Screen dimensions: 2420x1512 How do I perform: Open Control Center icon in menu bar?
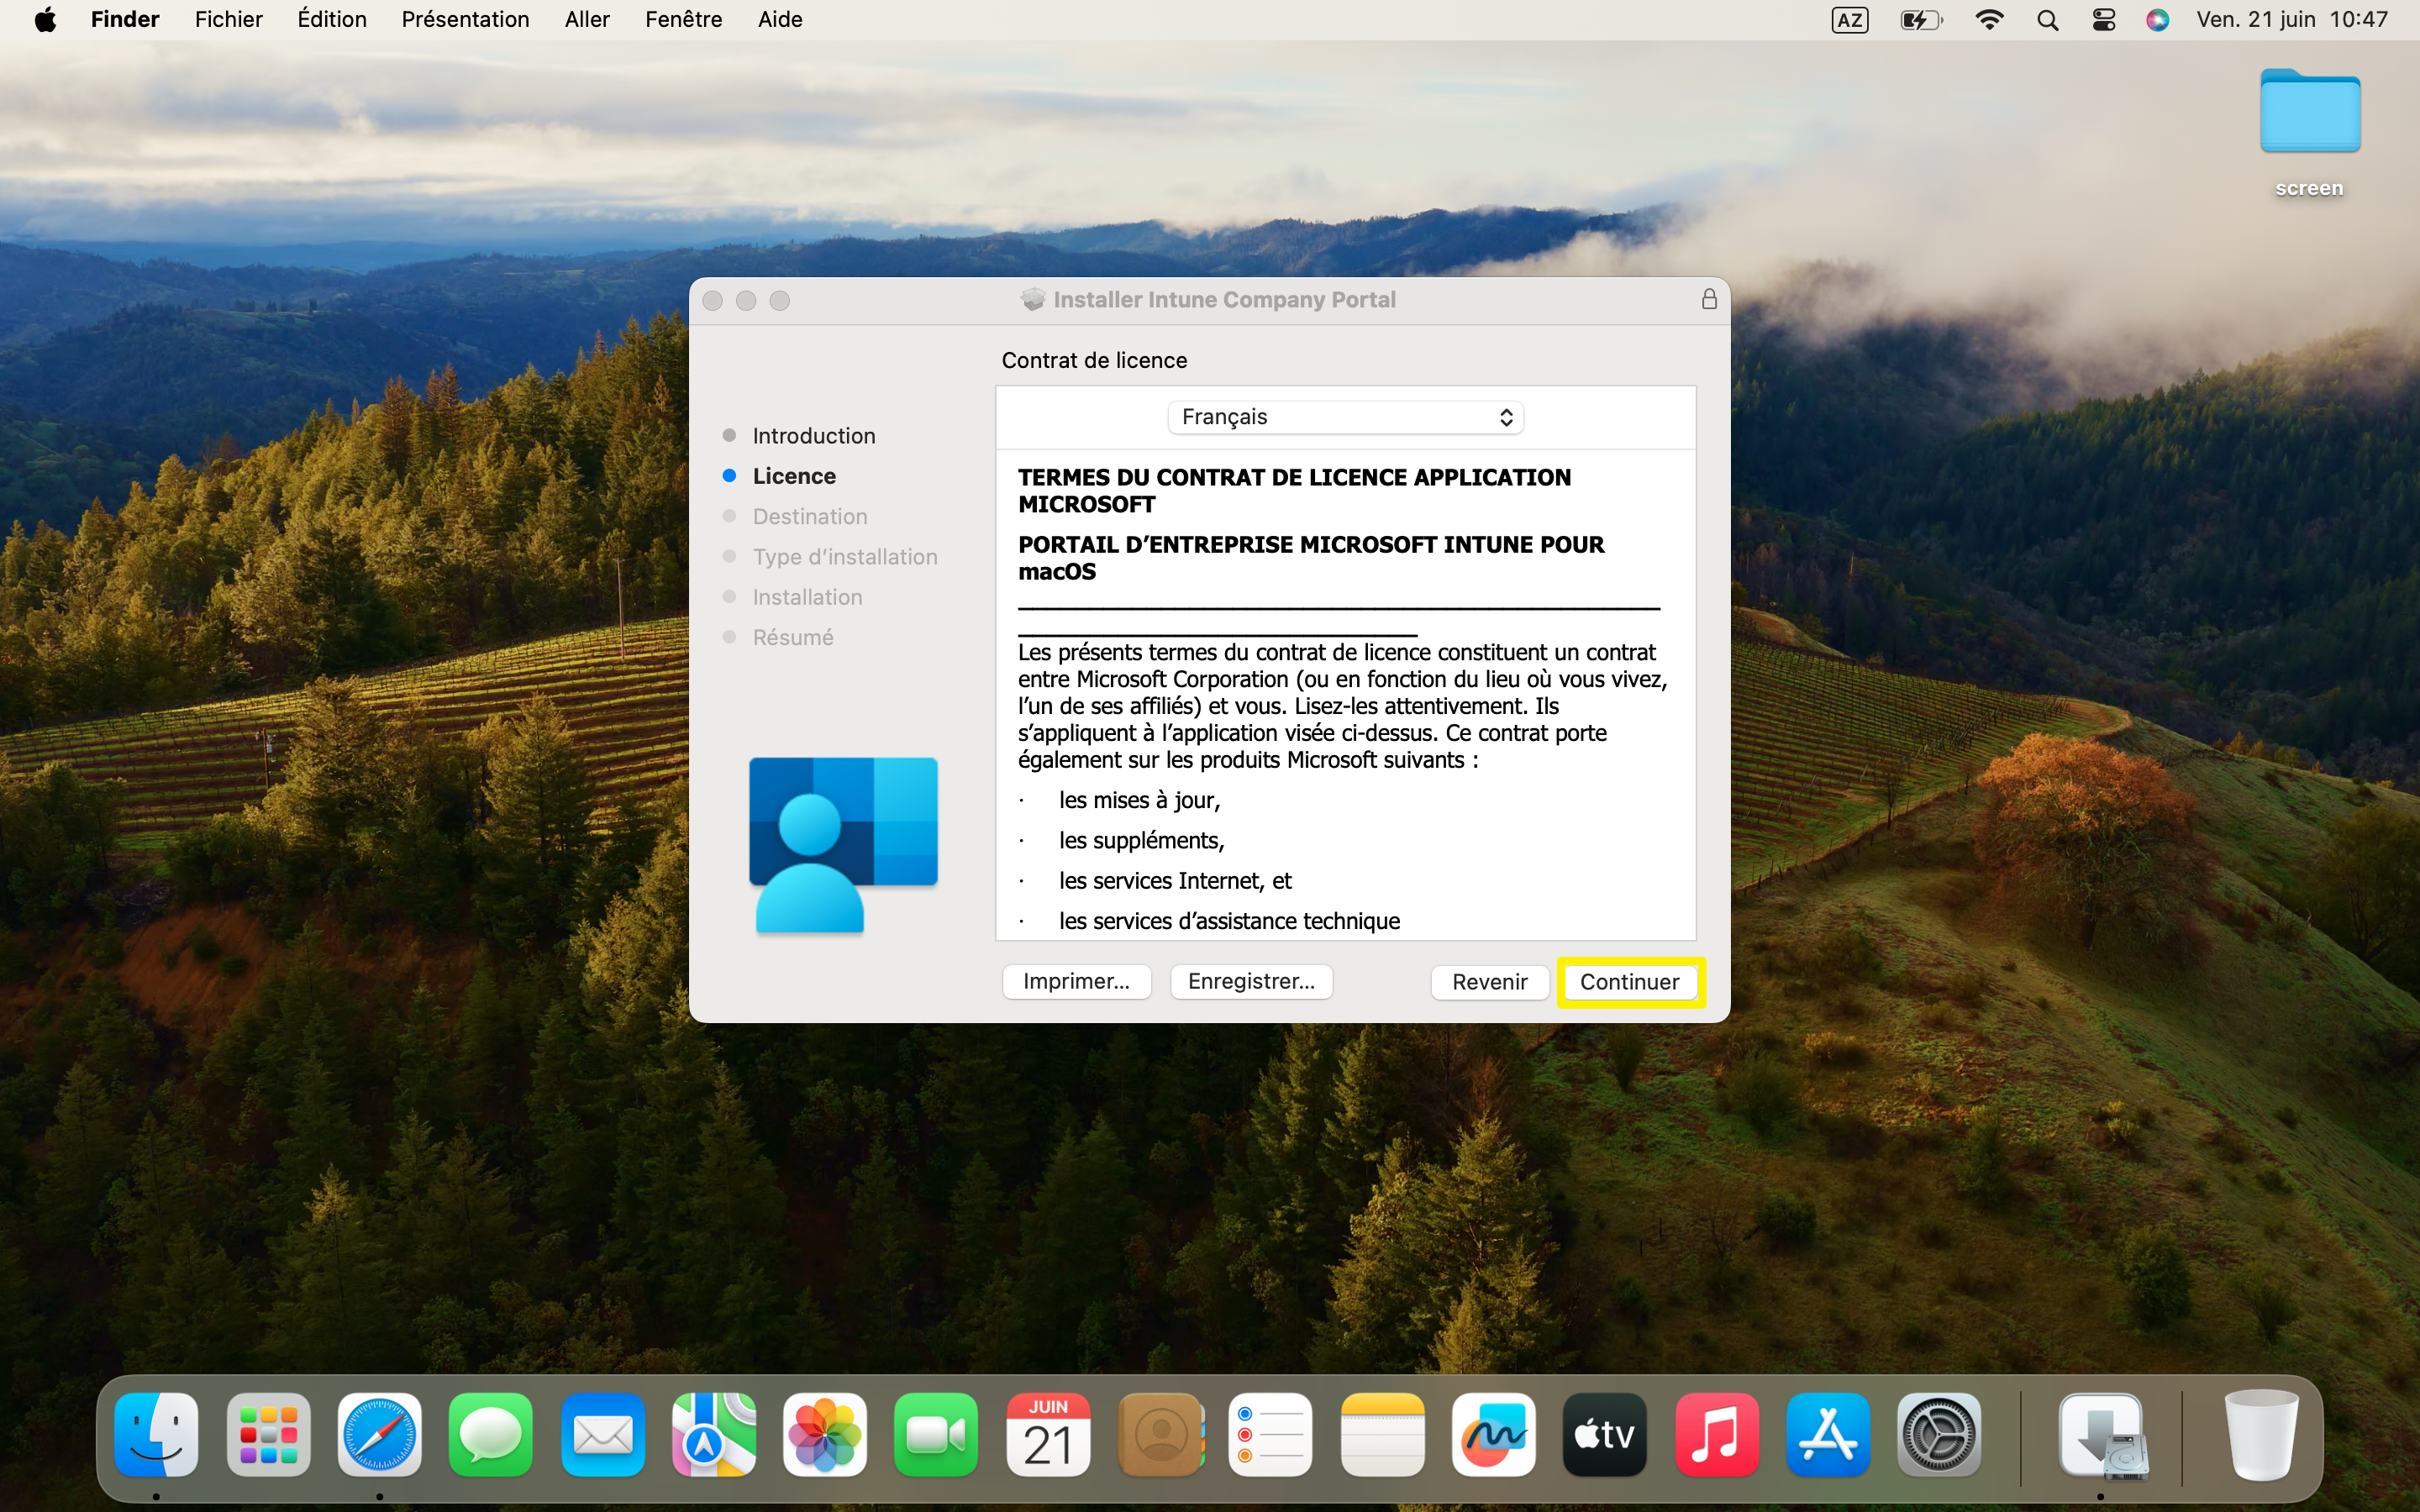[2104, 20]
